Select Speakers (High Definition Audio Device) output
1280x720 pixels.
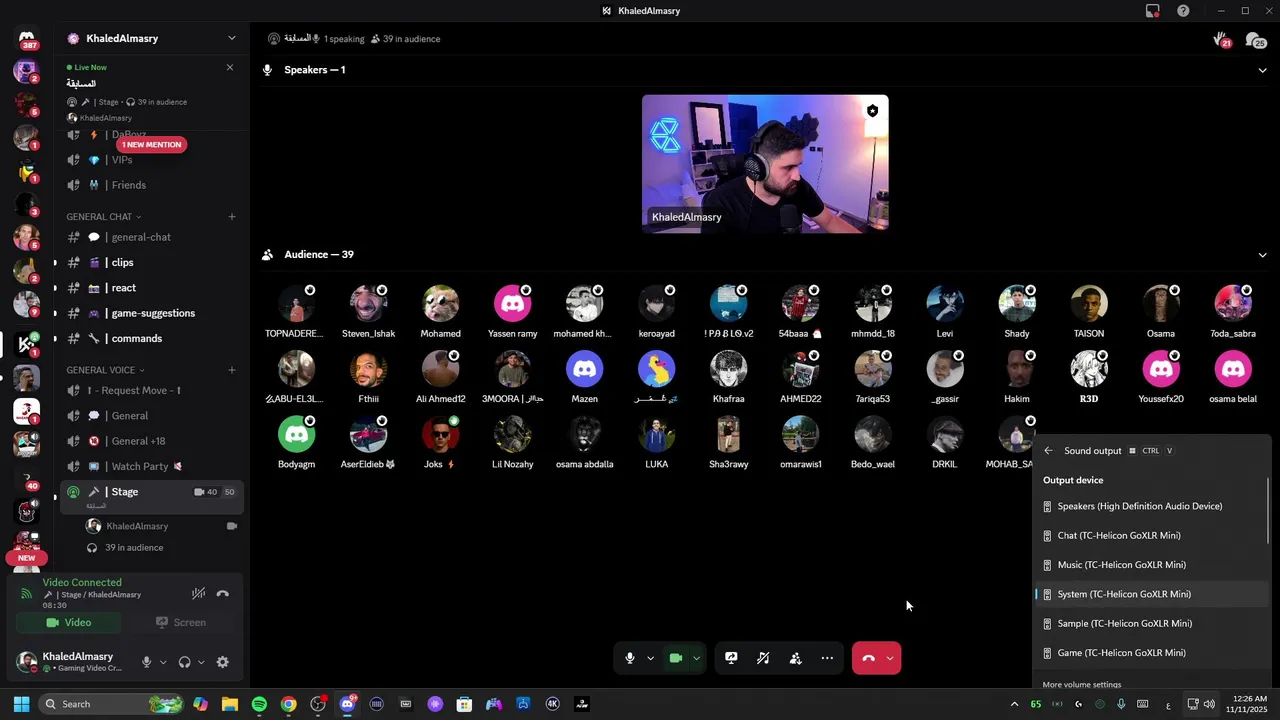click(1150, 506)
